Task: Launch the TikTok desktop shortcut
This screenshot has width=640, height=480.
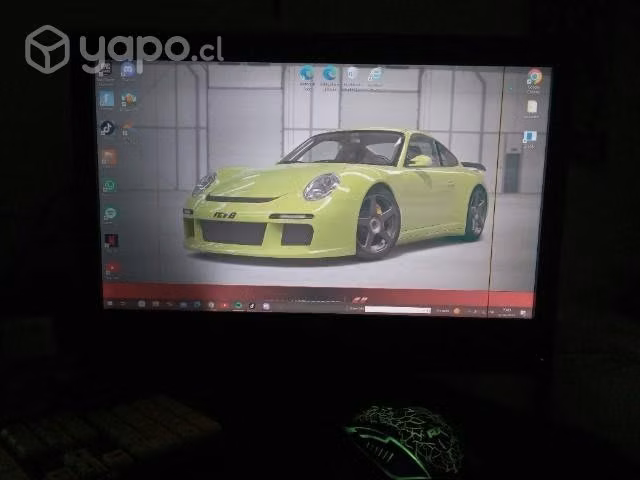Action: point(107,128)
